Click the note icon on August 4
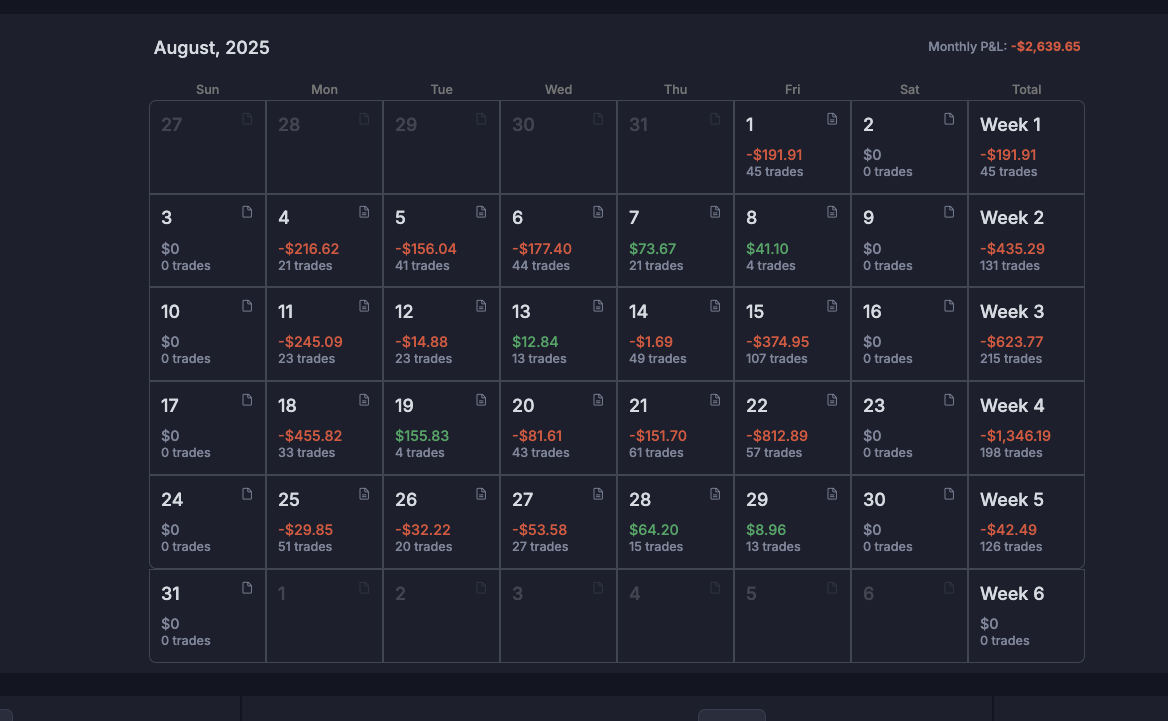 pos(364,212)
